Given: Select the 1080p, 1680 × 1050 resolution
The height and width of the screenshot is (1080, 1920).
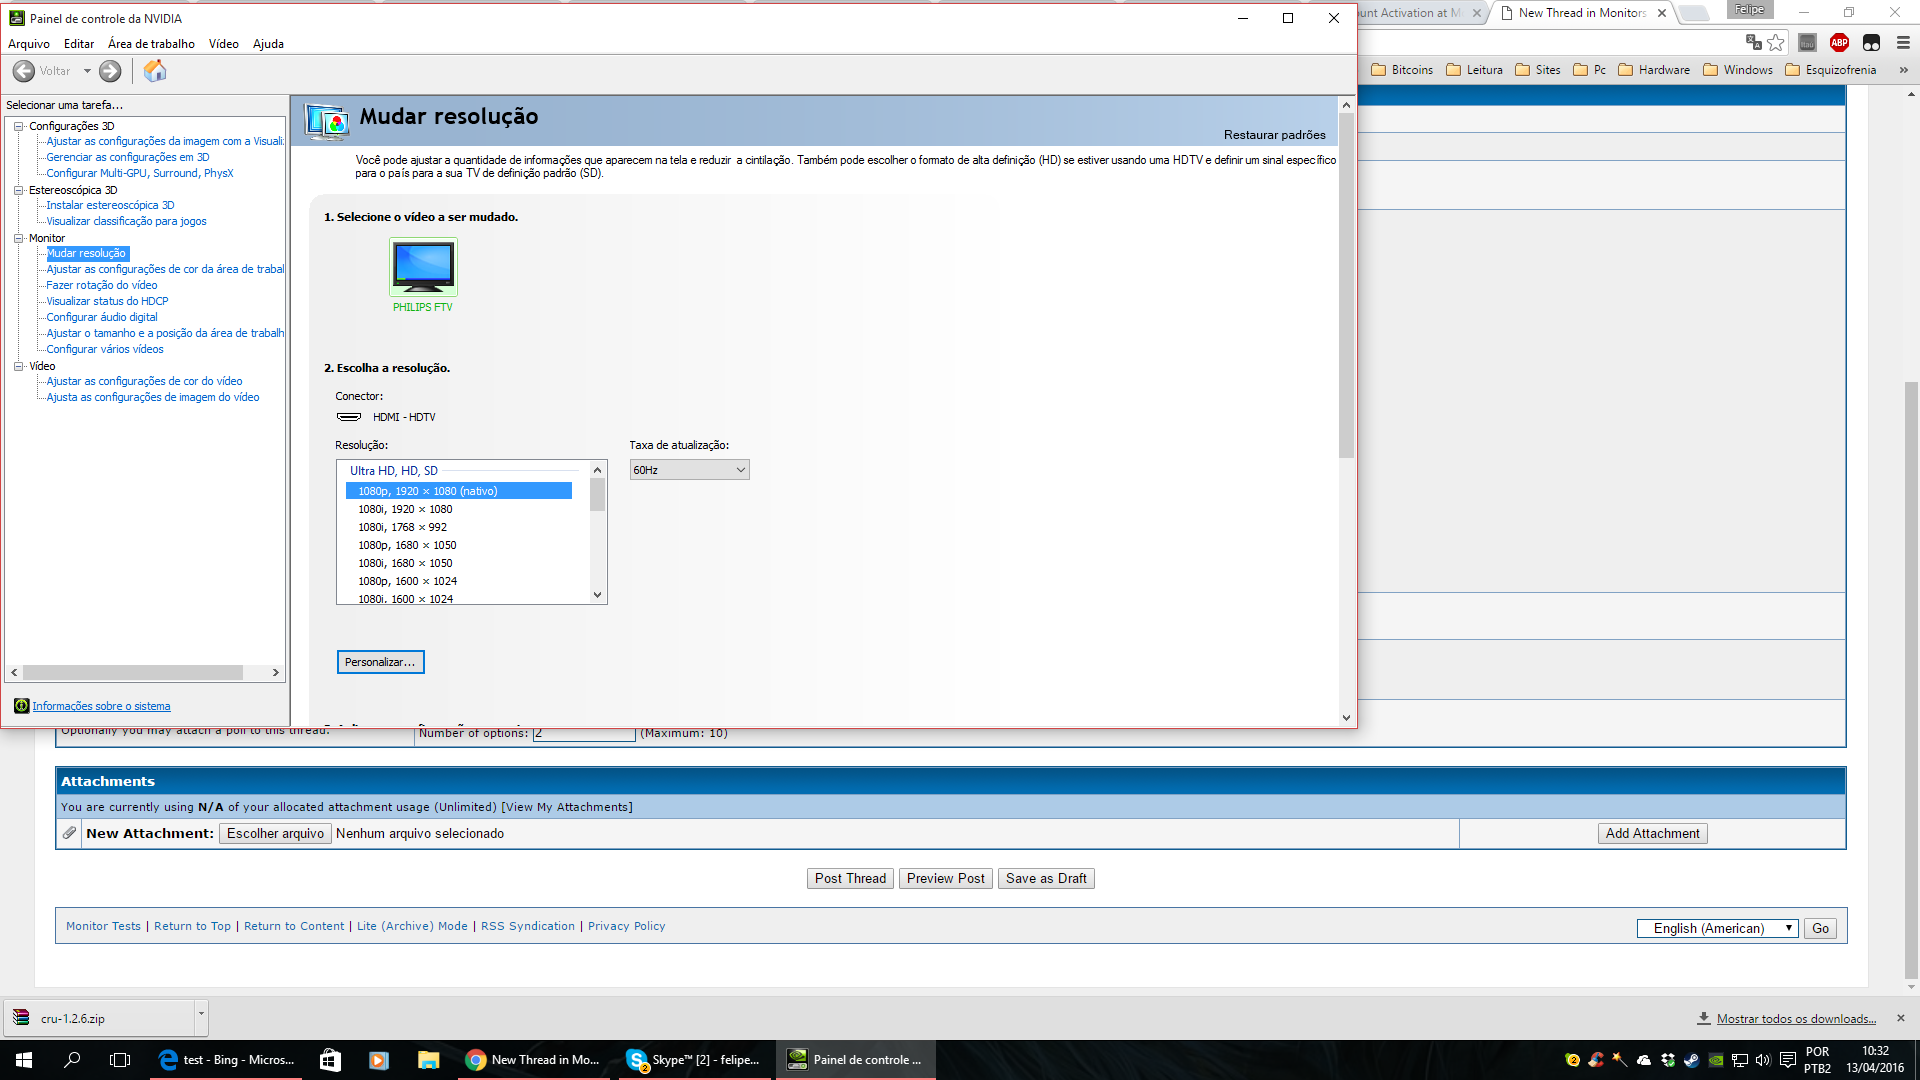Looking at the screenshot, I should [x=407, y=545].
